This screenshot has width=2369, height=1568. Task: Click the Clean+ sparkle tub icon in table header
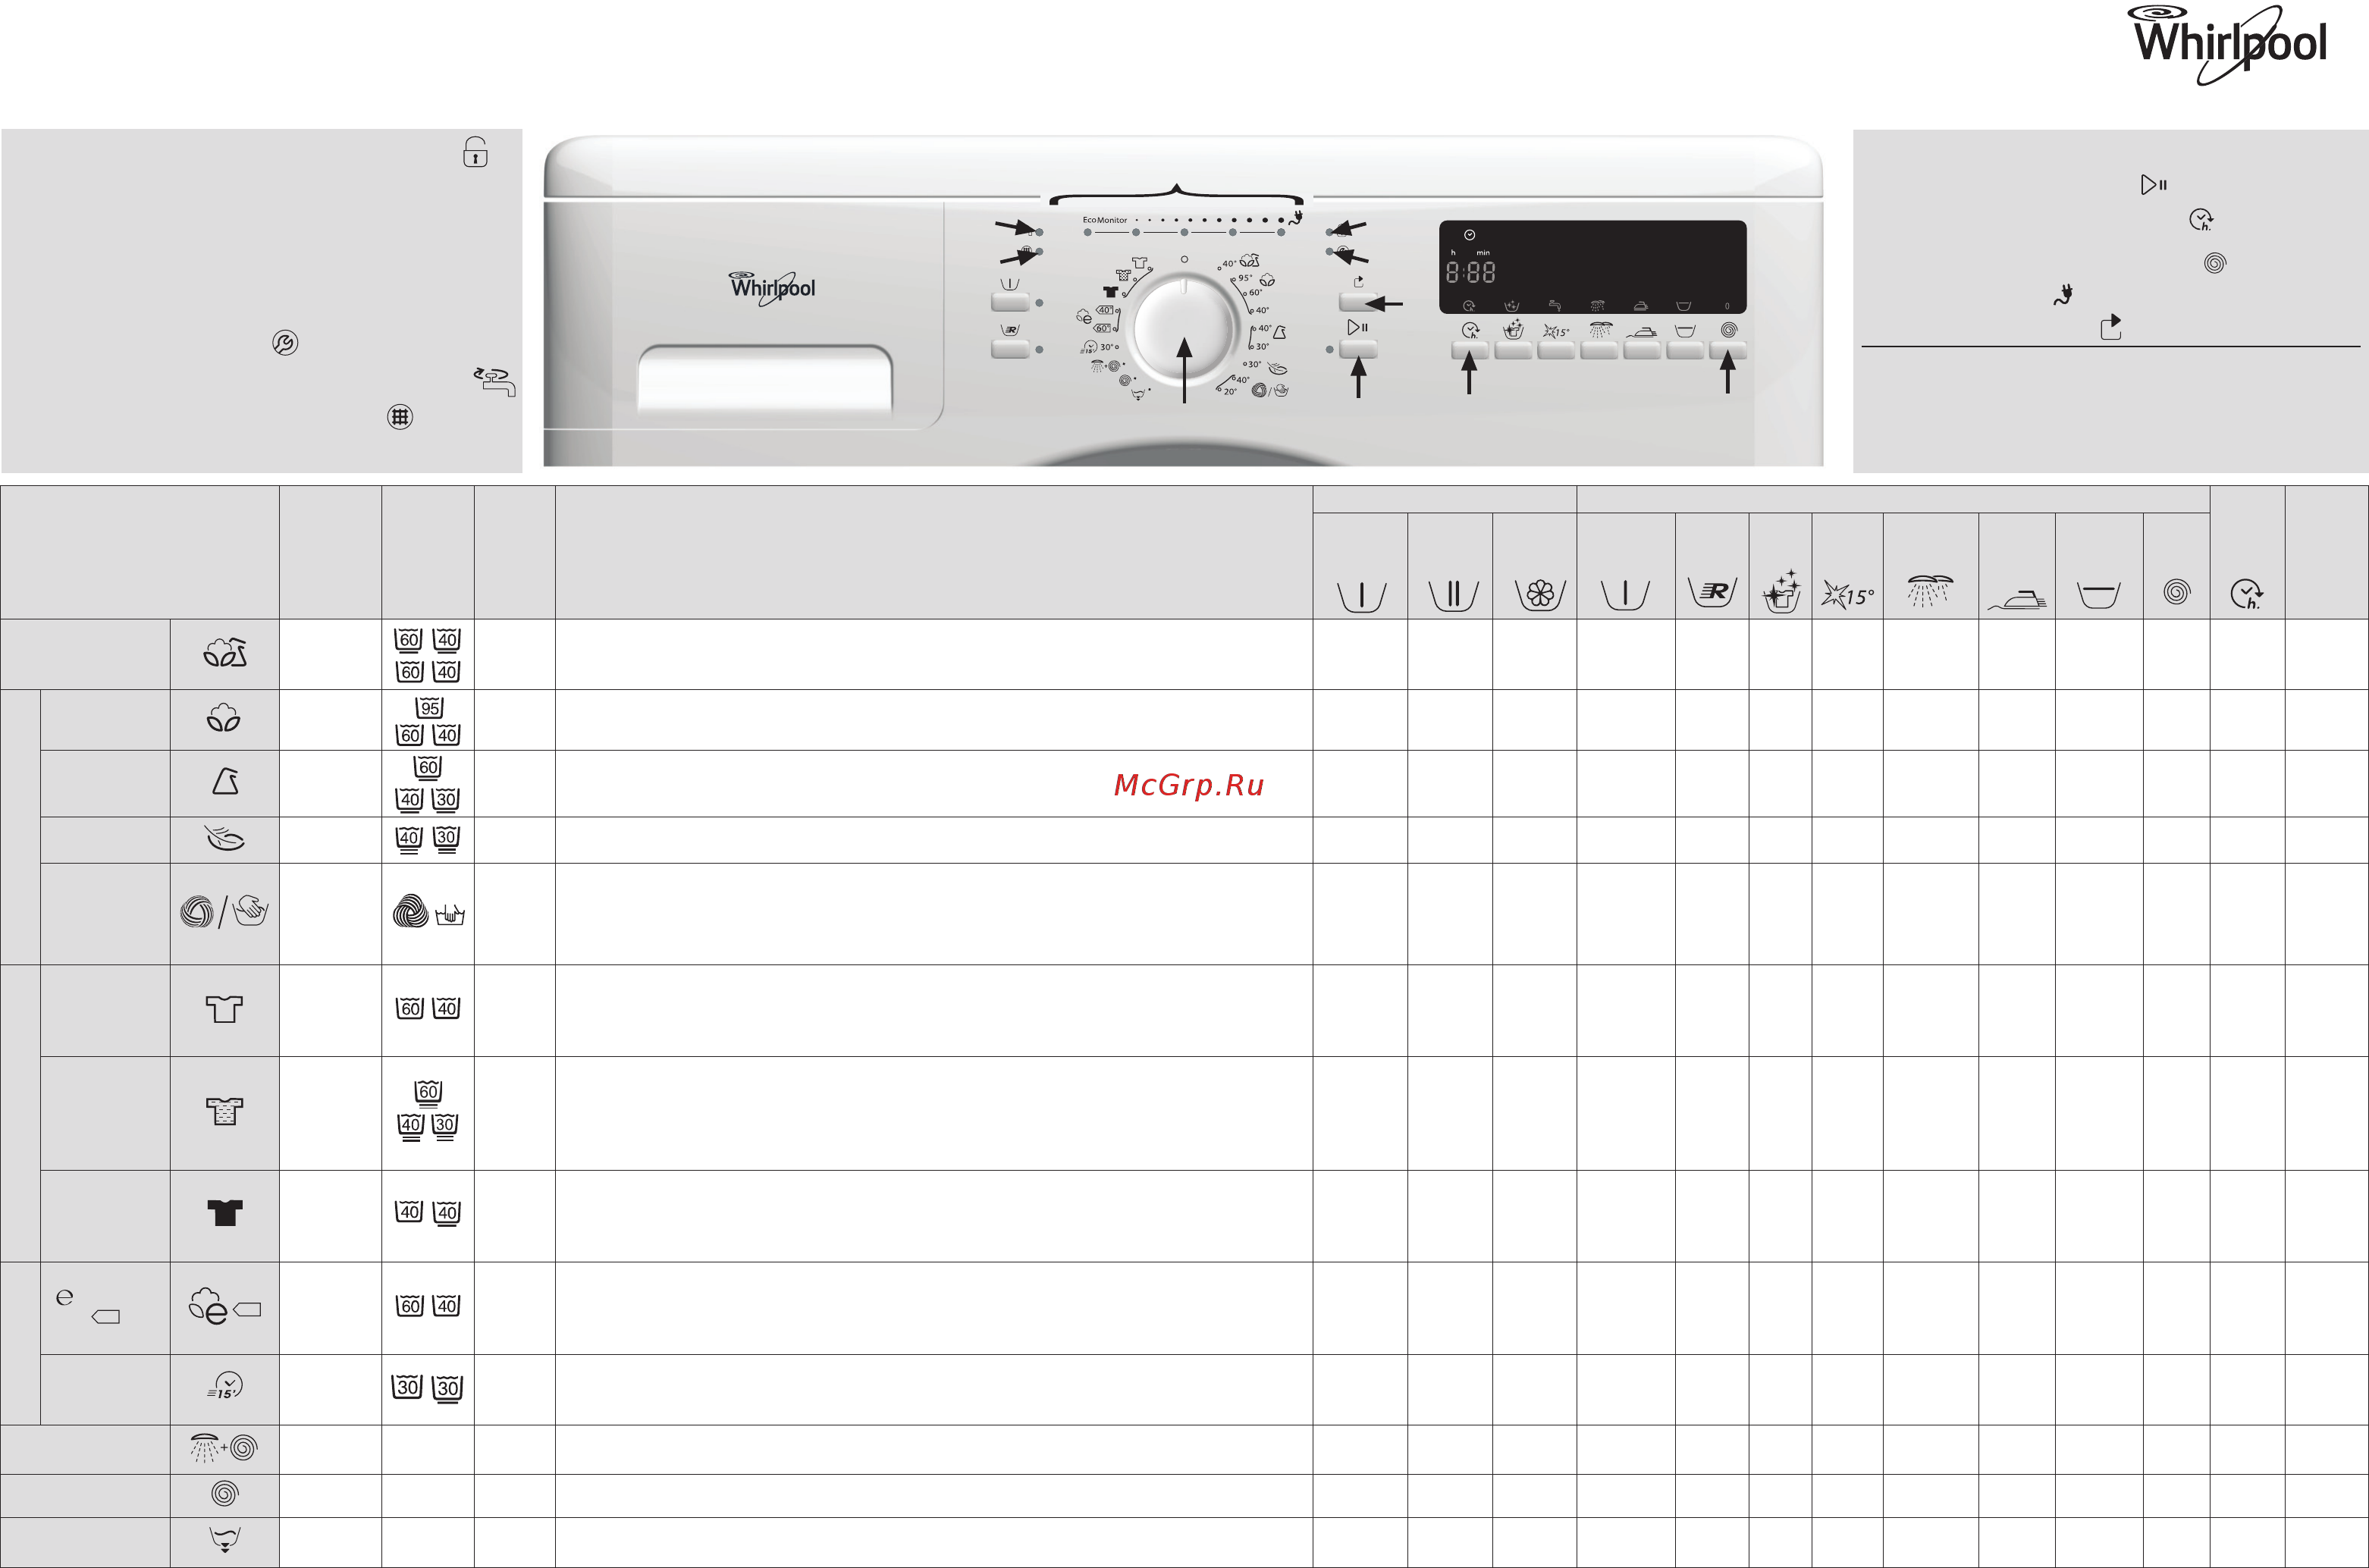1781,591
